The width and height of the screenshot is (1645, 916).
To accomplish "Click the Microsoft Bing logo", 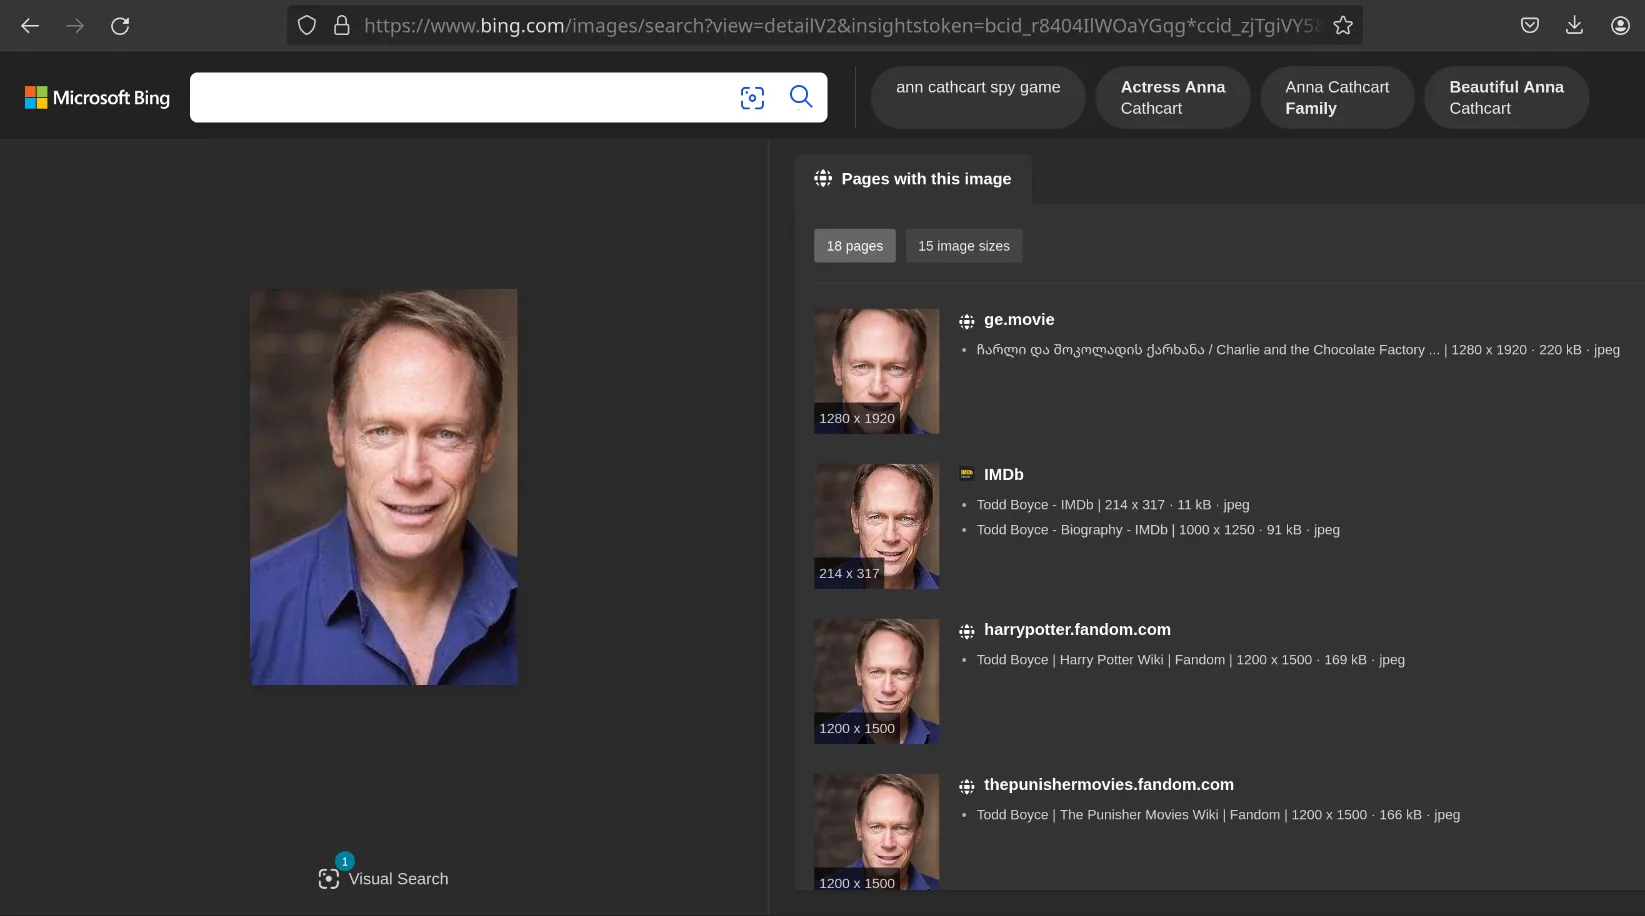I will pos(97,97).
